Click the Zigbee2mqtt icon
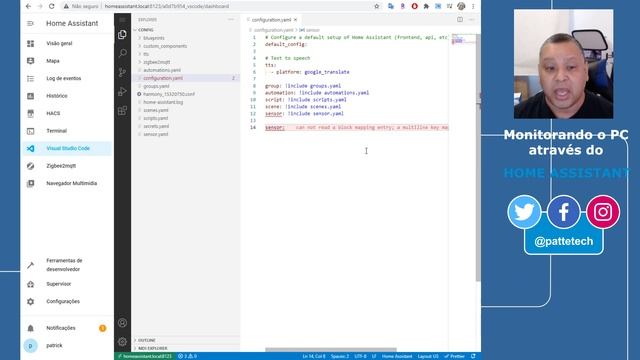This screenshot has height=360, width=640. point(31,166)
